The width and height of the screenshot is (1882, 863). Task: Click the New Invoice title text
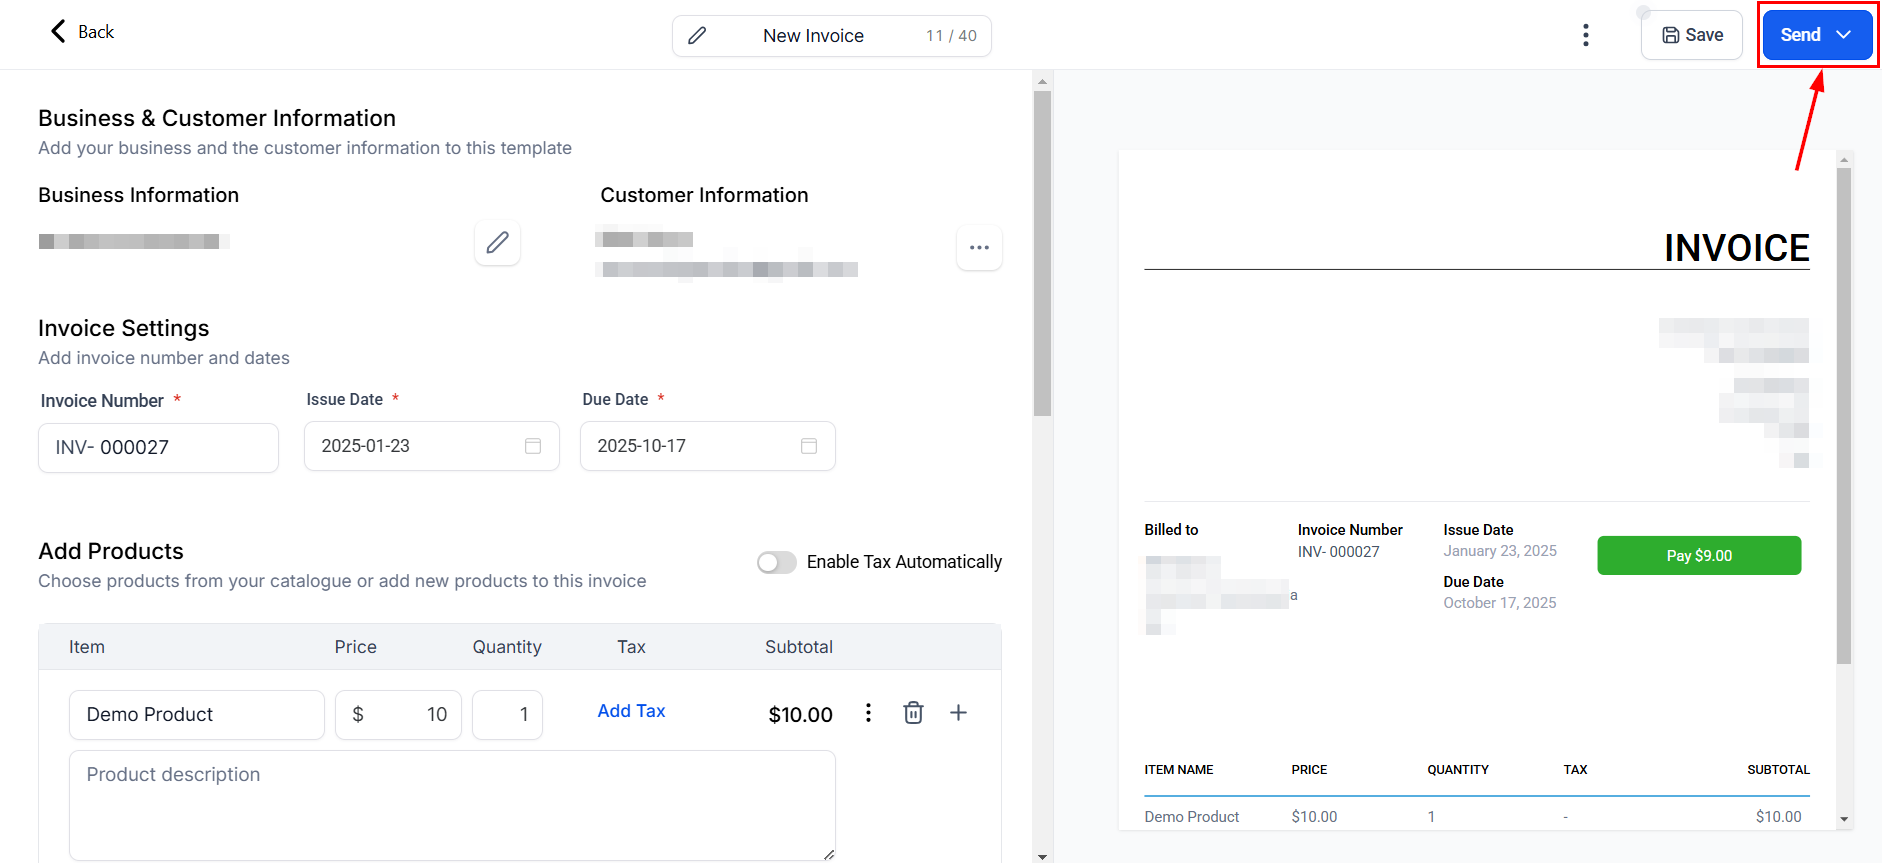813,36
